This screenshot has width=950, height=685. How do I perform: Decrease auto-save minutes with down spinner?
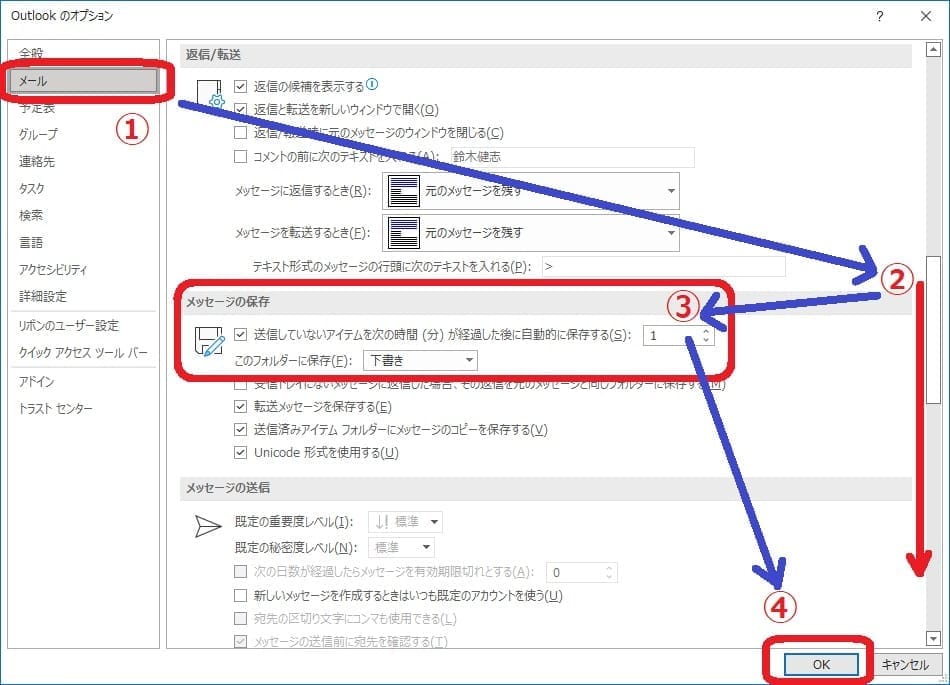(706, 340)
